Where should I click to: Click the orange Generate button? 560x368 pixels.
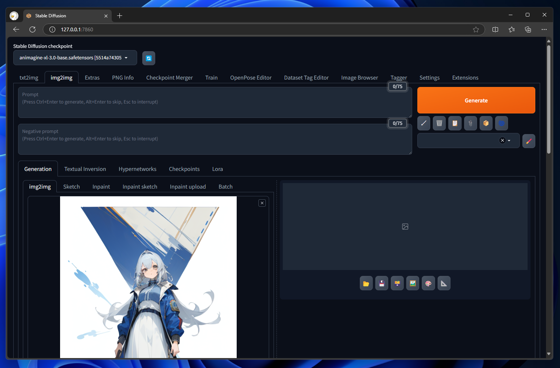[476, 100]
